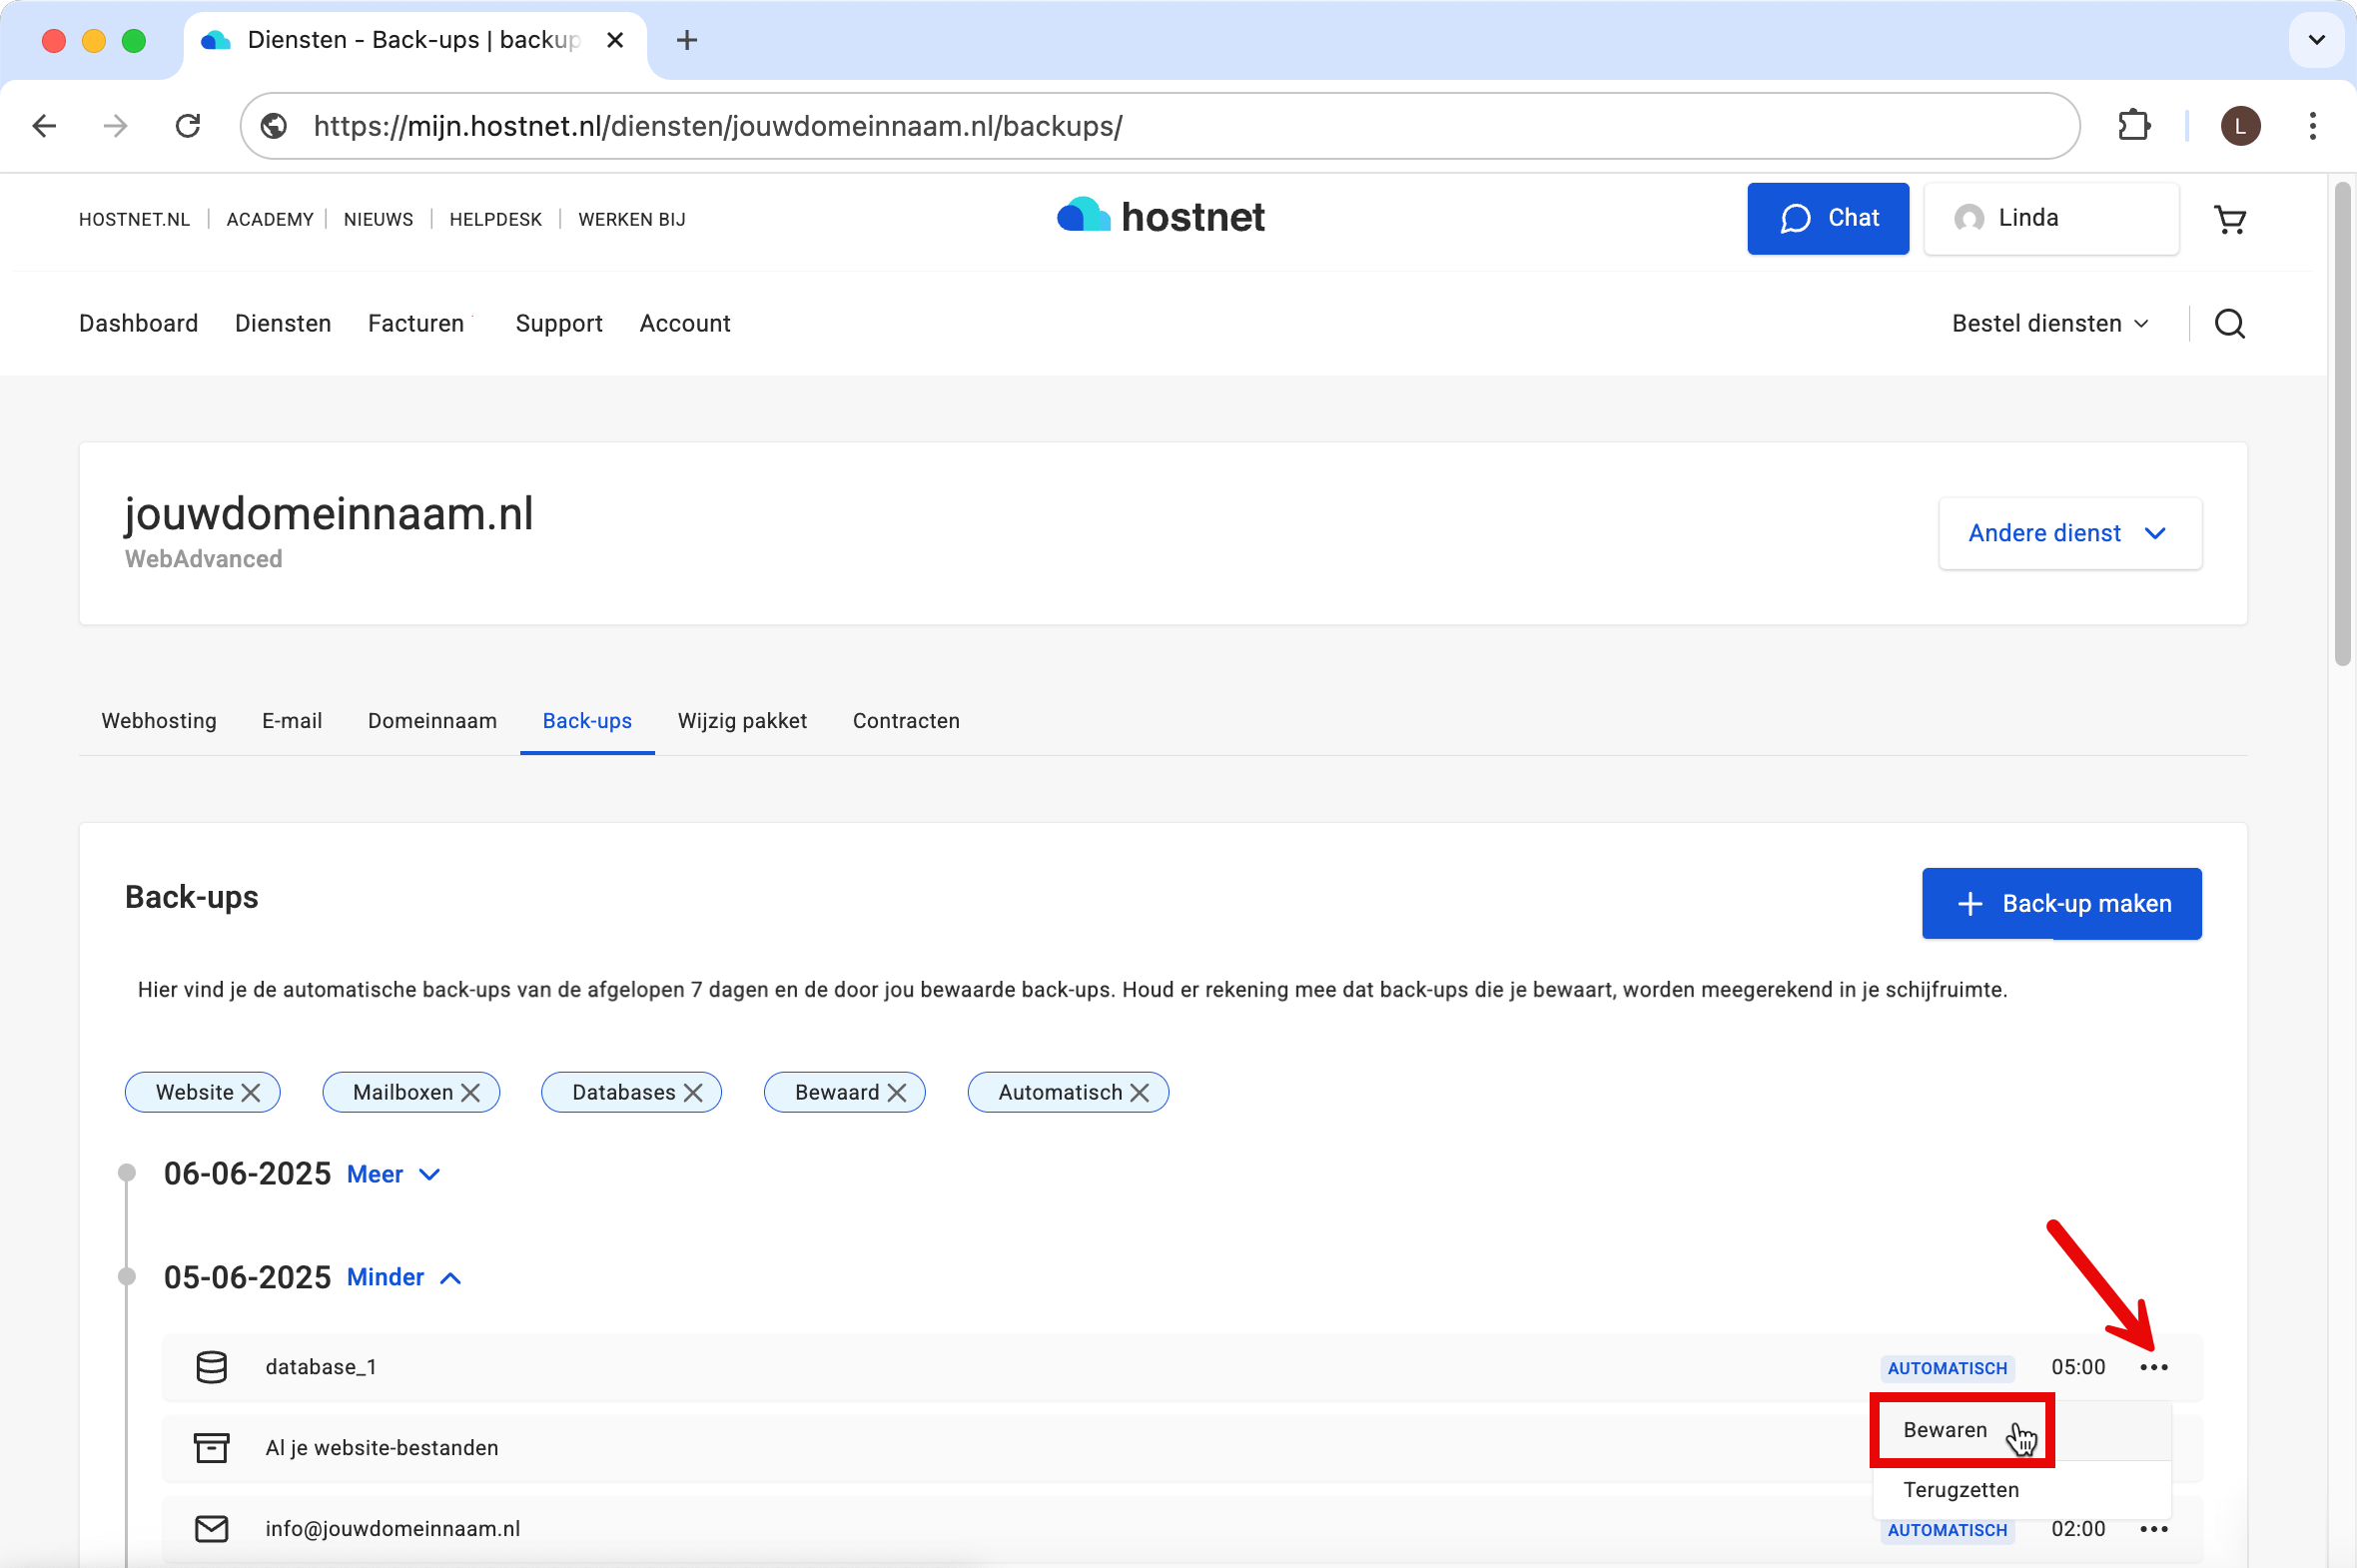2357x1568 pixels.
Task: Click the search magnifier icon
Action: [x=2229, y=324]
